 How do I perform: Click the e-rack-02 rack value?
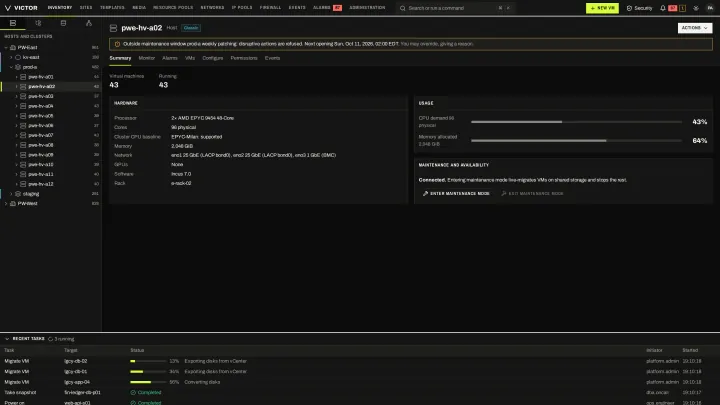pyautogui.click(x=181, y=183)
